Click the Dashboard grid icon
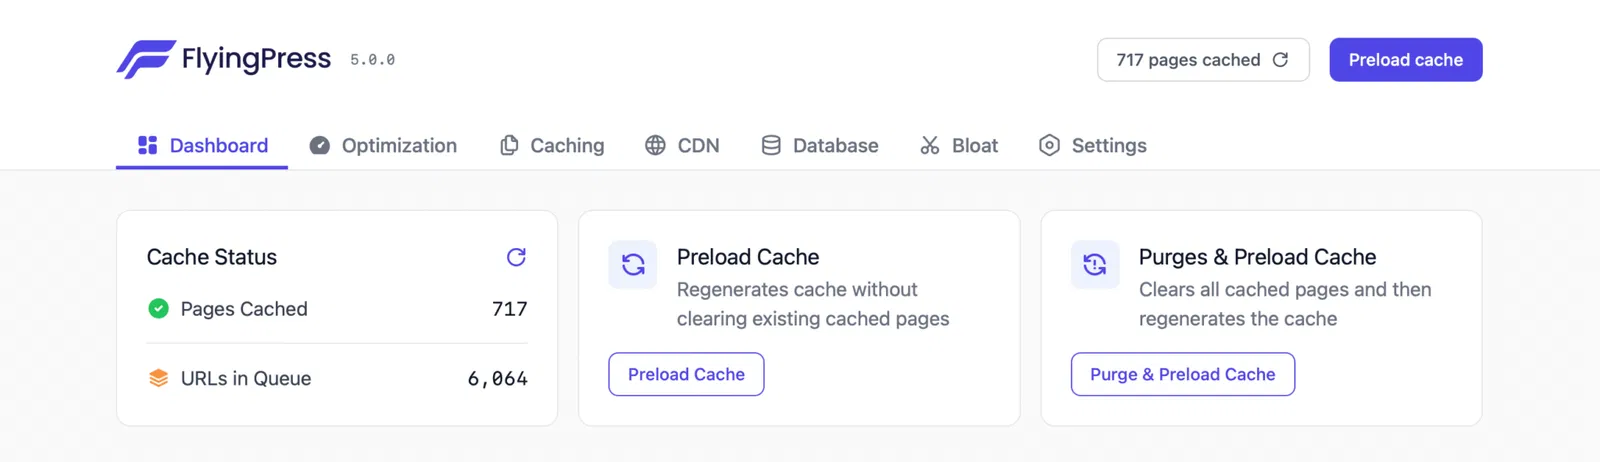 148,145
